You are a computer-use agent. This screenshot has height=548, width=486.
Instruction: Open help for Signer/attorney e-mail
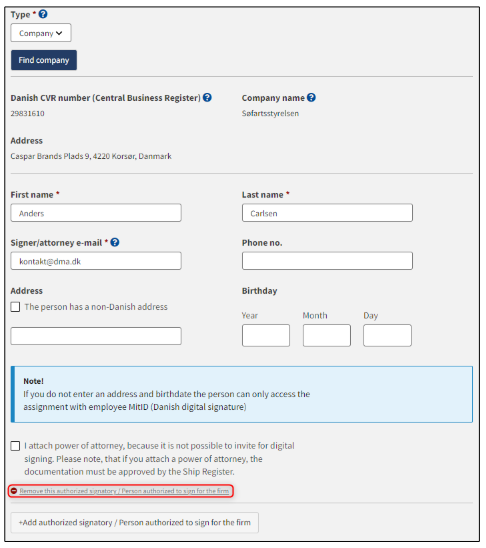[x=115, y=242]
